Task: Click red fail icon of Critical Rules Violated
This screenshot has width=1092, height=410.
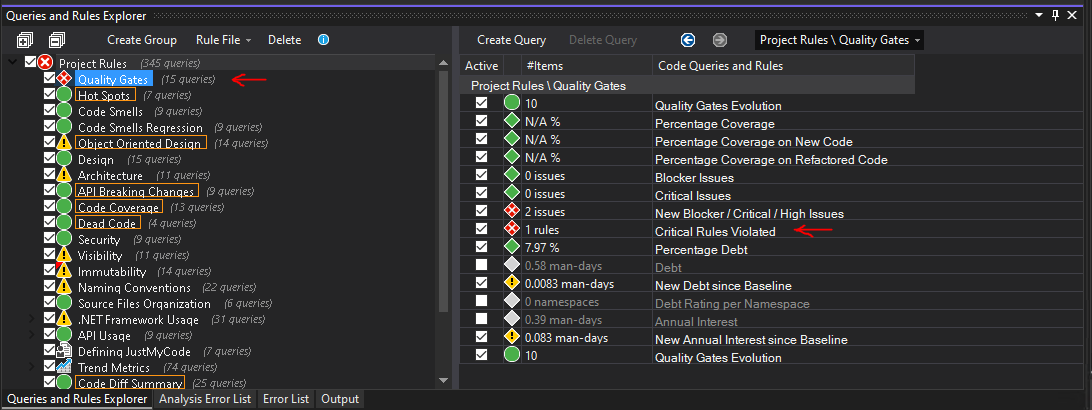Action: [x=512, y=229]
